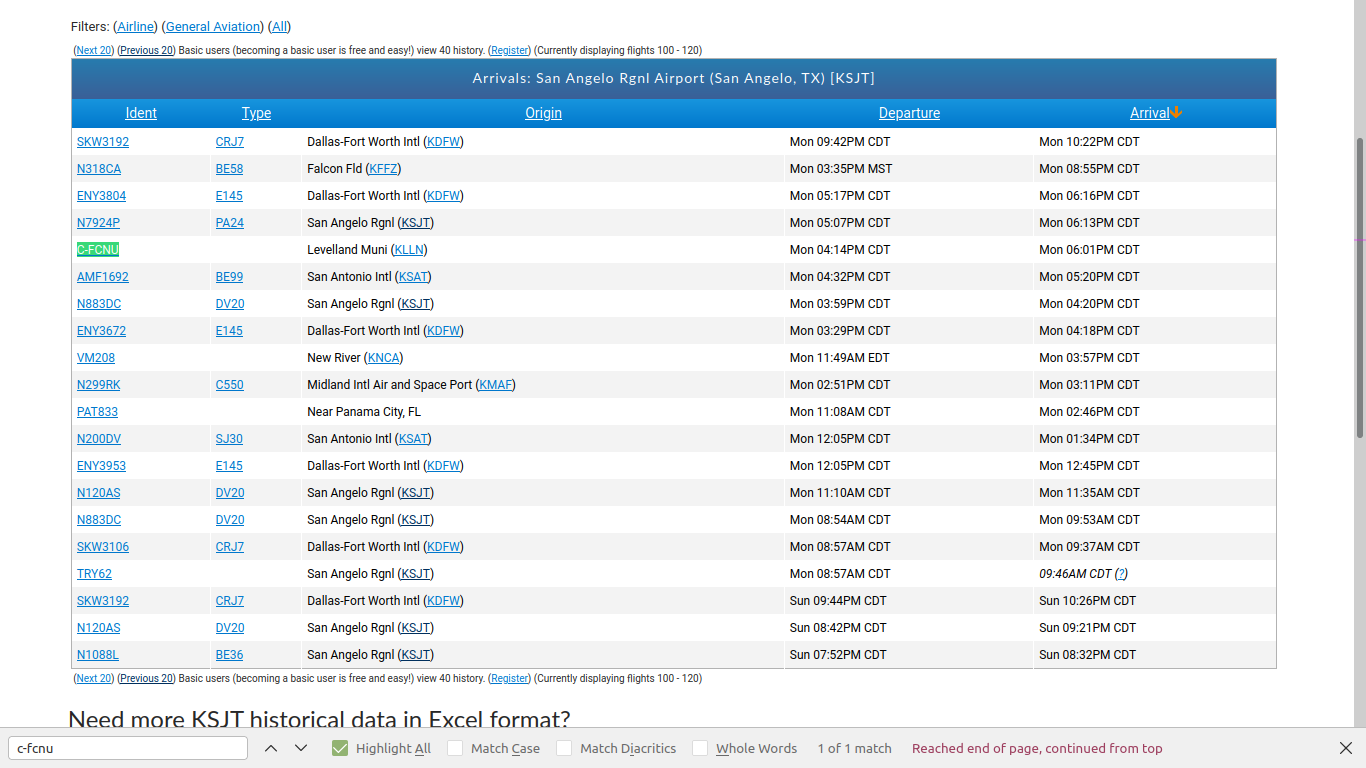Screen dimensions: 1366x768
Task: Open flight N299RK
Action: click(98, 385)
